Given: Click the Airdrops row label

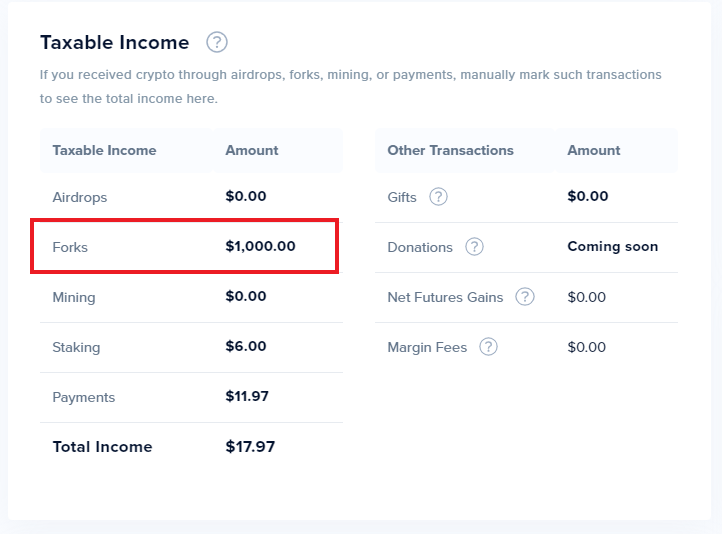Looking at the screenshot, I should [x=79, y=197].
